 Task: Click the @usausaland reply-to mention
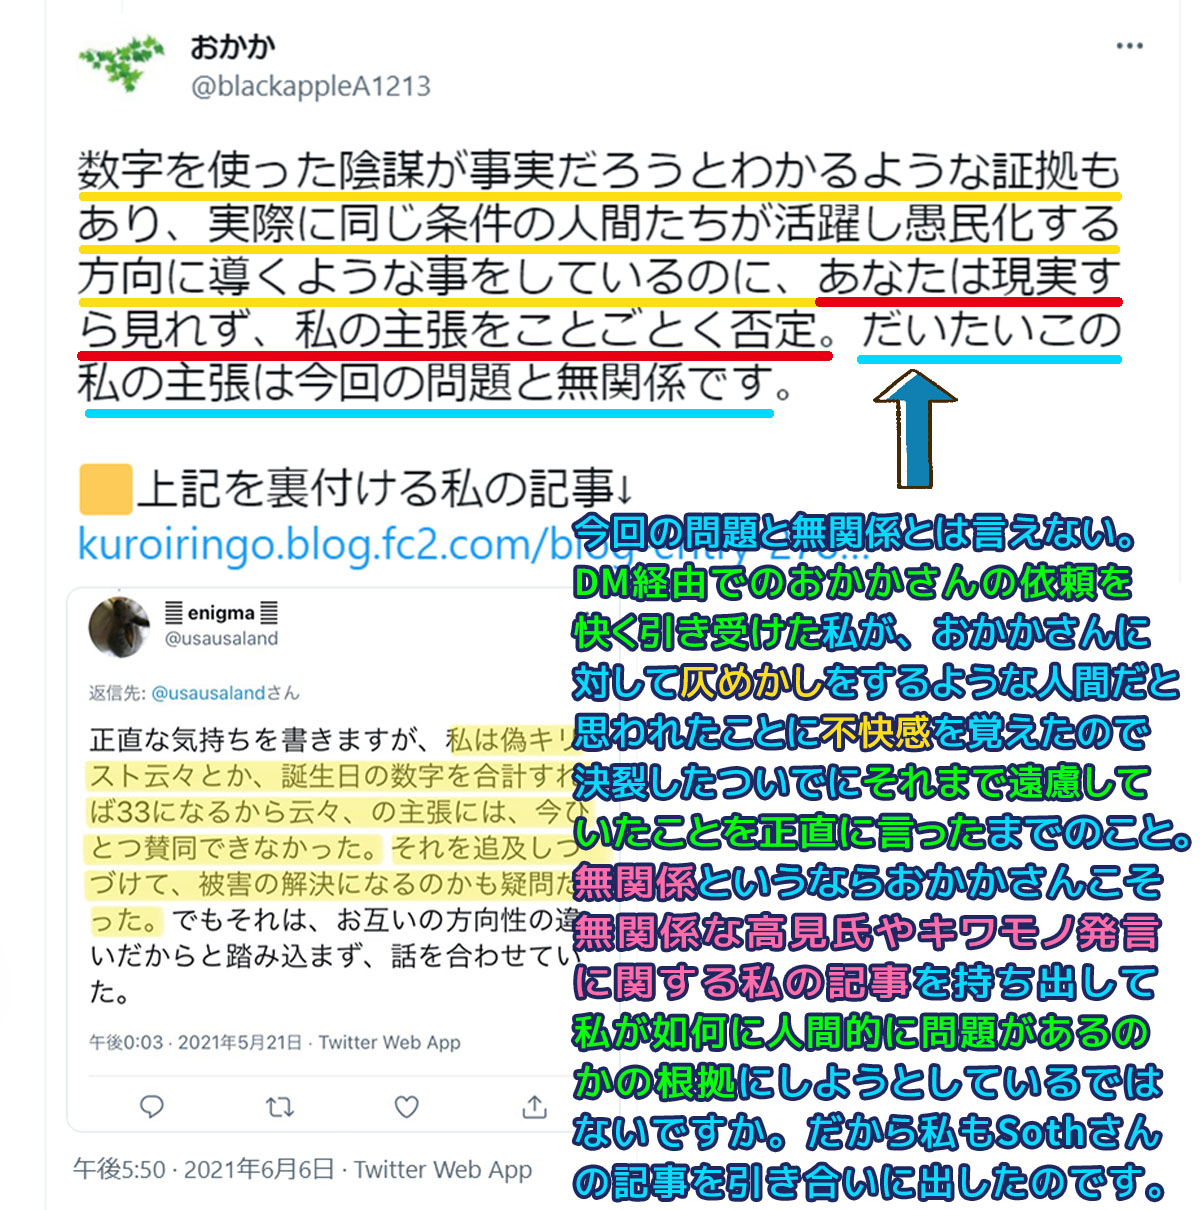point(208,692)
